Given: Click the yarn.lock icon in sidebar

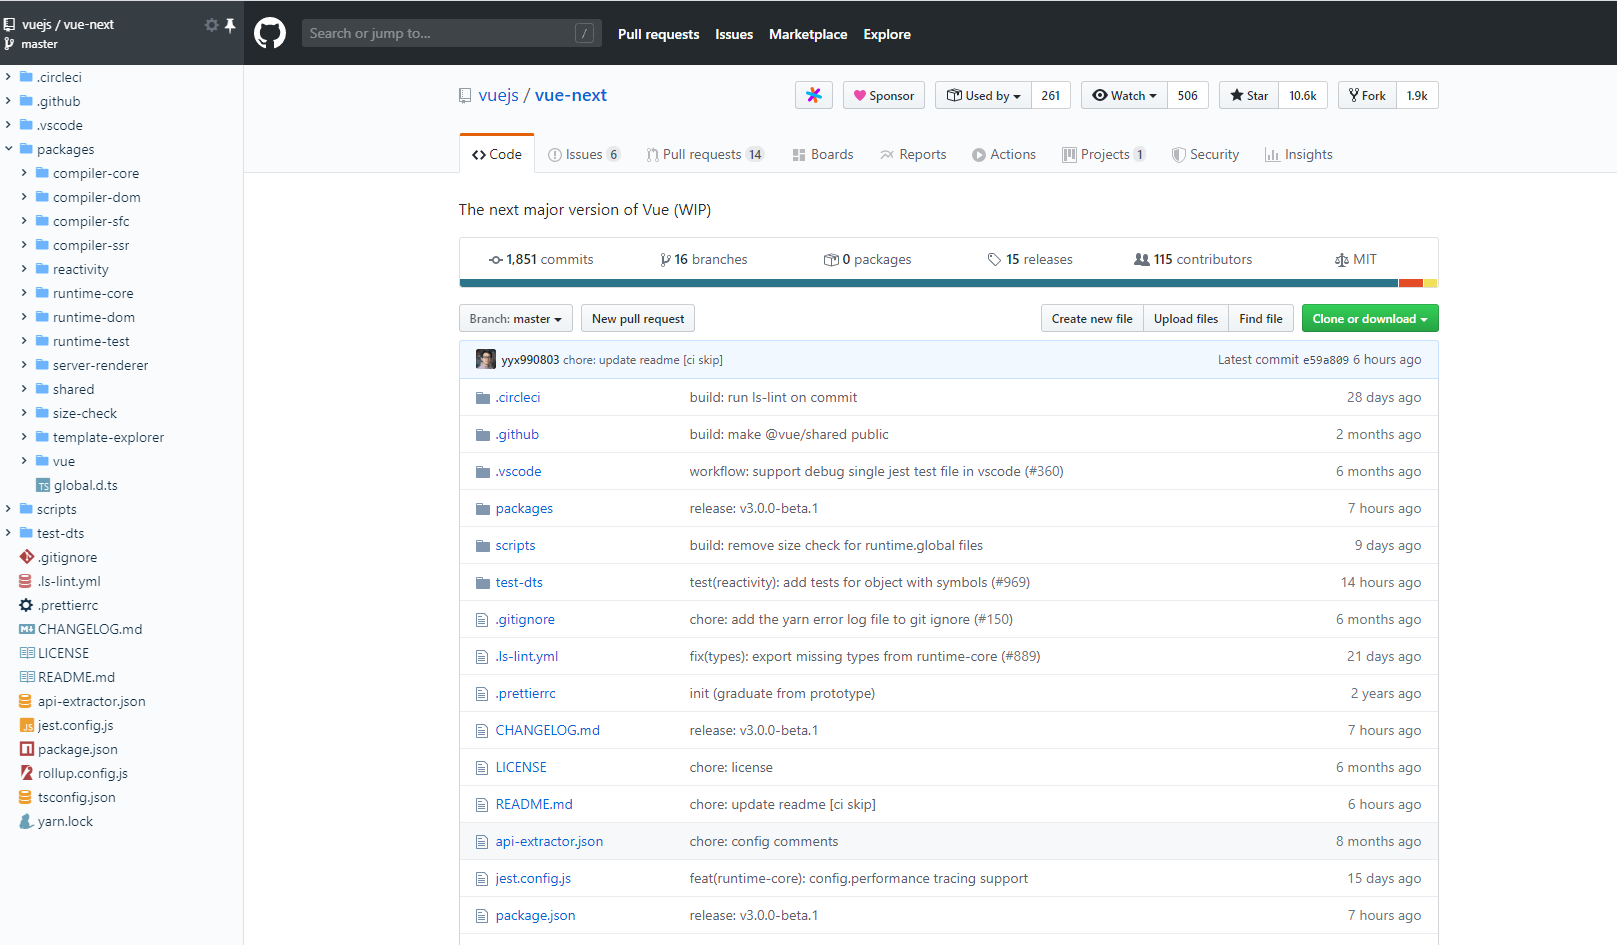Looking at the screenshot, I should (27, 821).
